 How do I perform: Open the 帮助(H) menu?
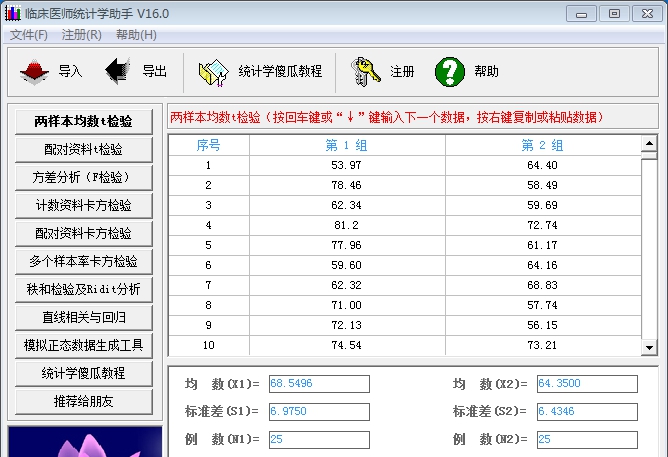(136, 34)
